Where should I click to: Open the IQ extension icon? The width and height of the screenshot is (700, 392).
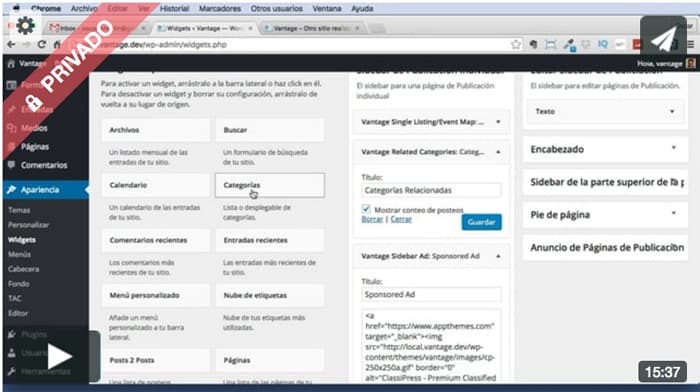603,44
